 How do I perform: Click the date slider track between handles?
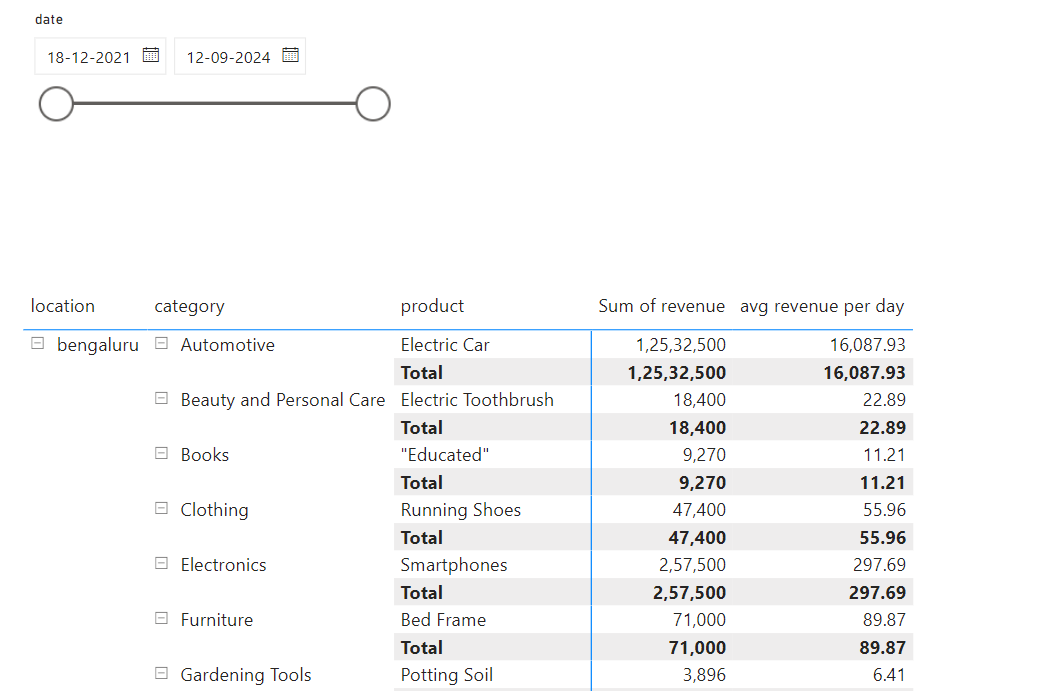(x=214, y=104)
